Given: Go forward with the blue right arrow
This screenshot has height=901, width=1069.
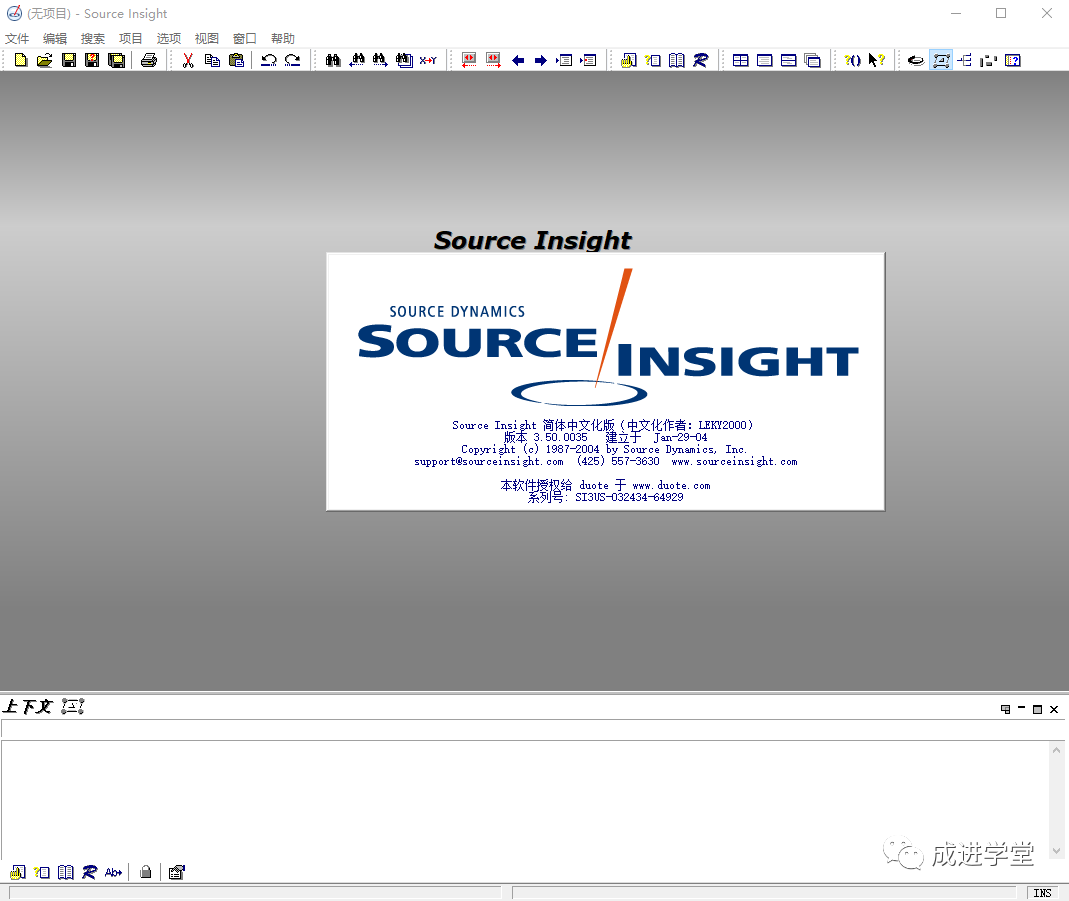Looking at the screenshot, I should click(541, 60).
